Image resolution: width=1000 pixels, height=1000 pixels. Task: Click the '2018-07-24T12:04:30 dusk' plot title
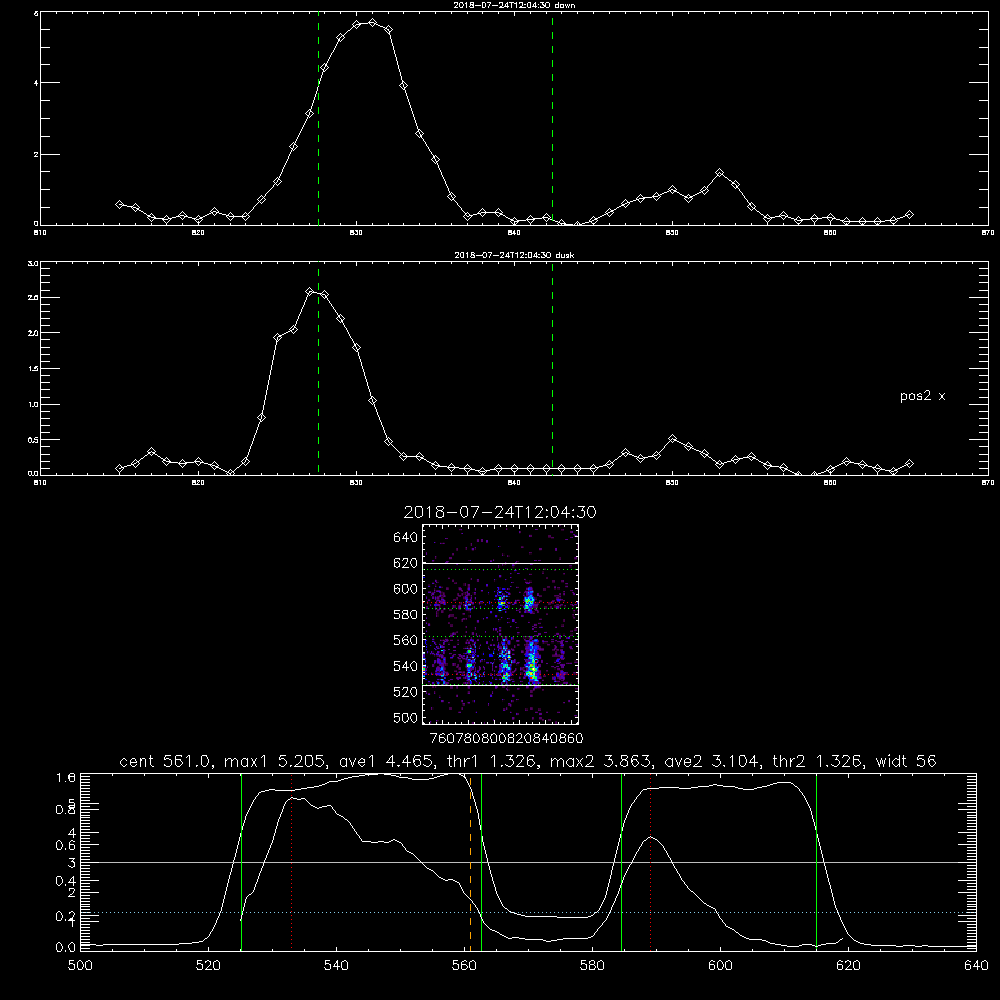514,255
